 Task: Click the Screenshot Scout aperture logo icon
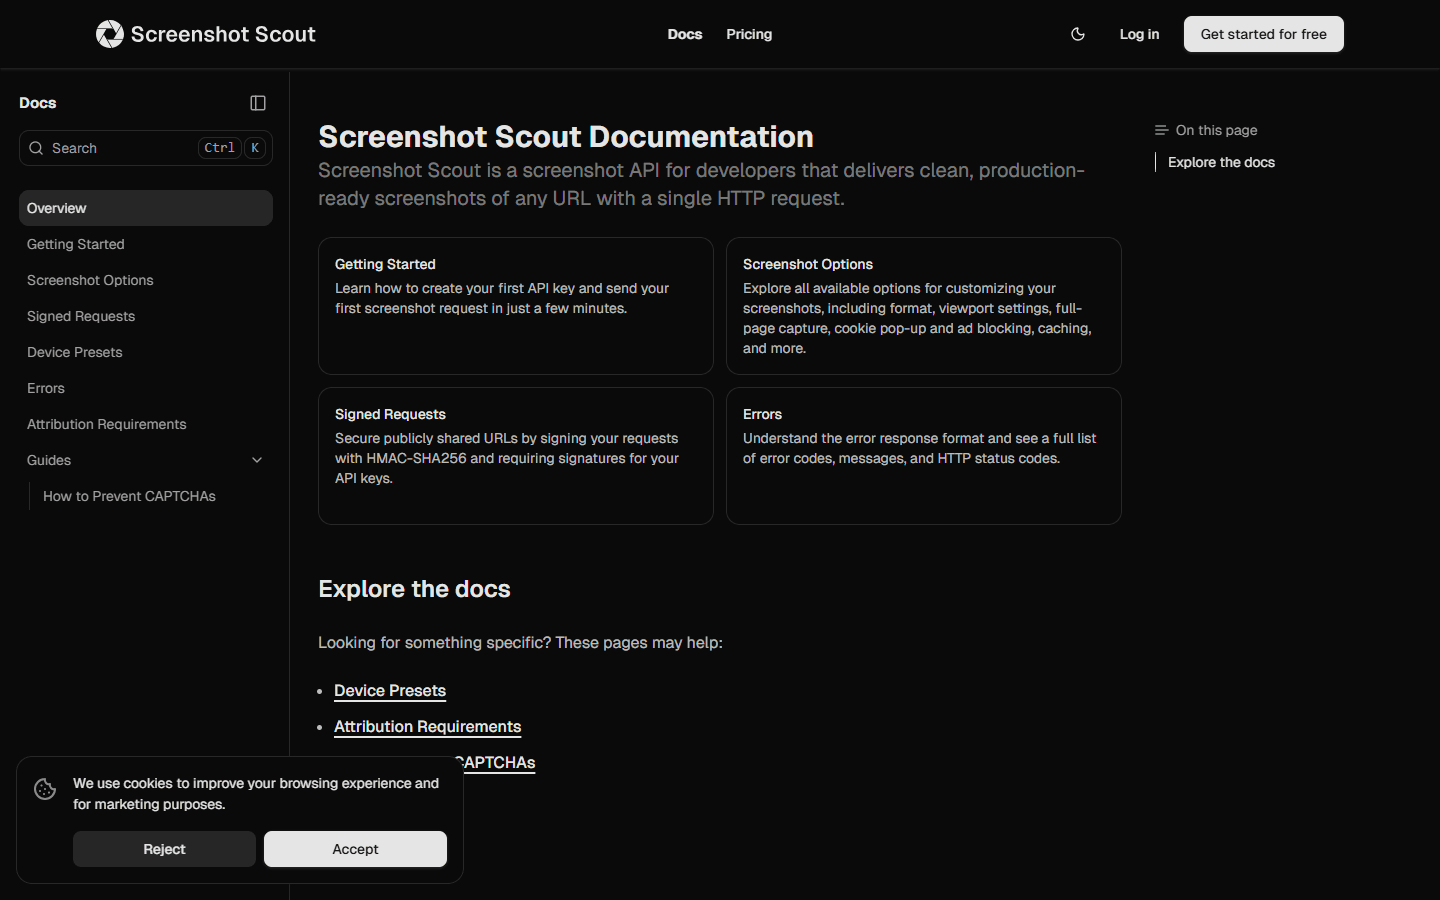pyautogui.click(x=109, y=34)
